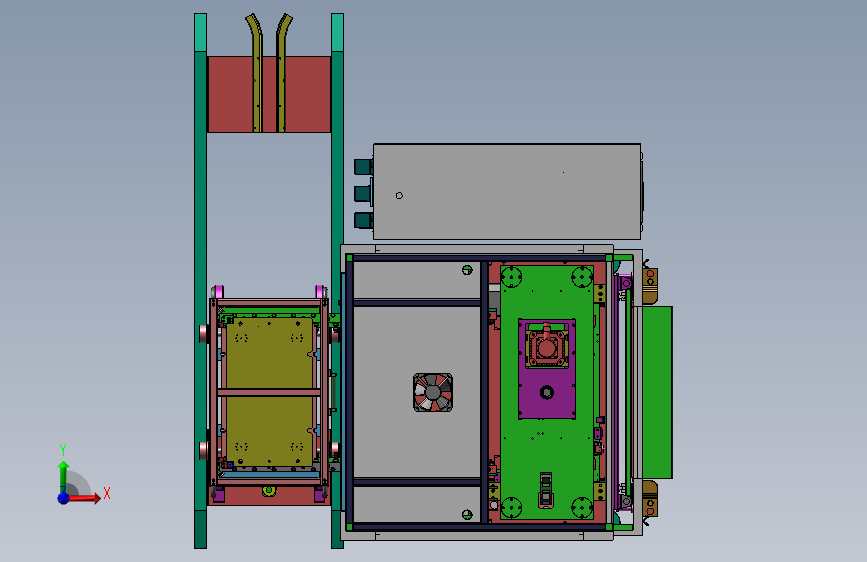This screenshot has width=867, height=562.
Task: Select the left tall green vertical rail
Action: pyautogui.click(x=200, y=281)
